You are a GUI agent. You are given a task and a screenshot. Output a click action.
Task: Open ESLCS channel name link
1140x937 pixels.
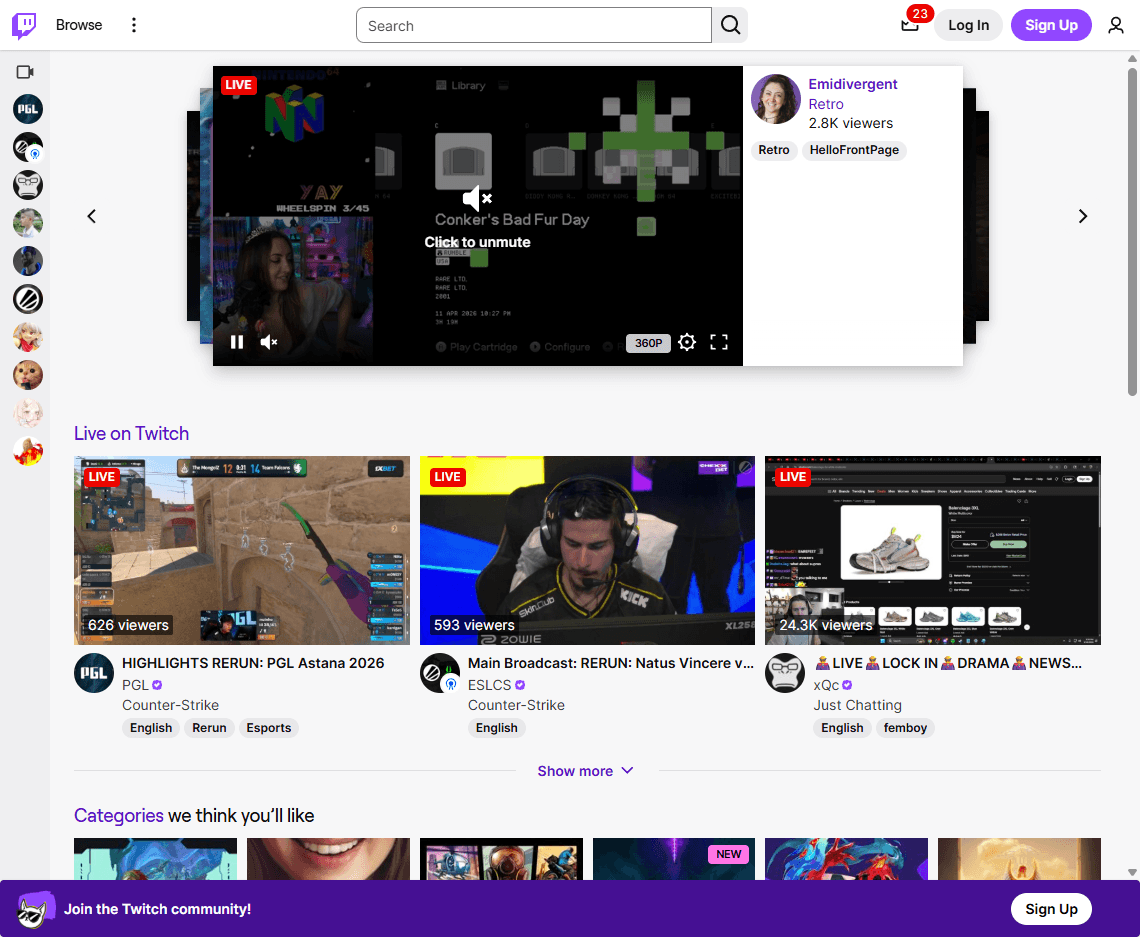489,685
